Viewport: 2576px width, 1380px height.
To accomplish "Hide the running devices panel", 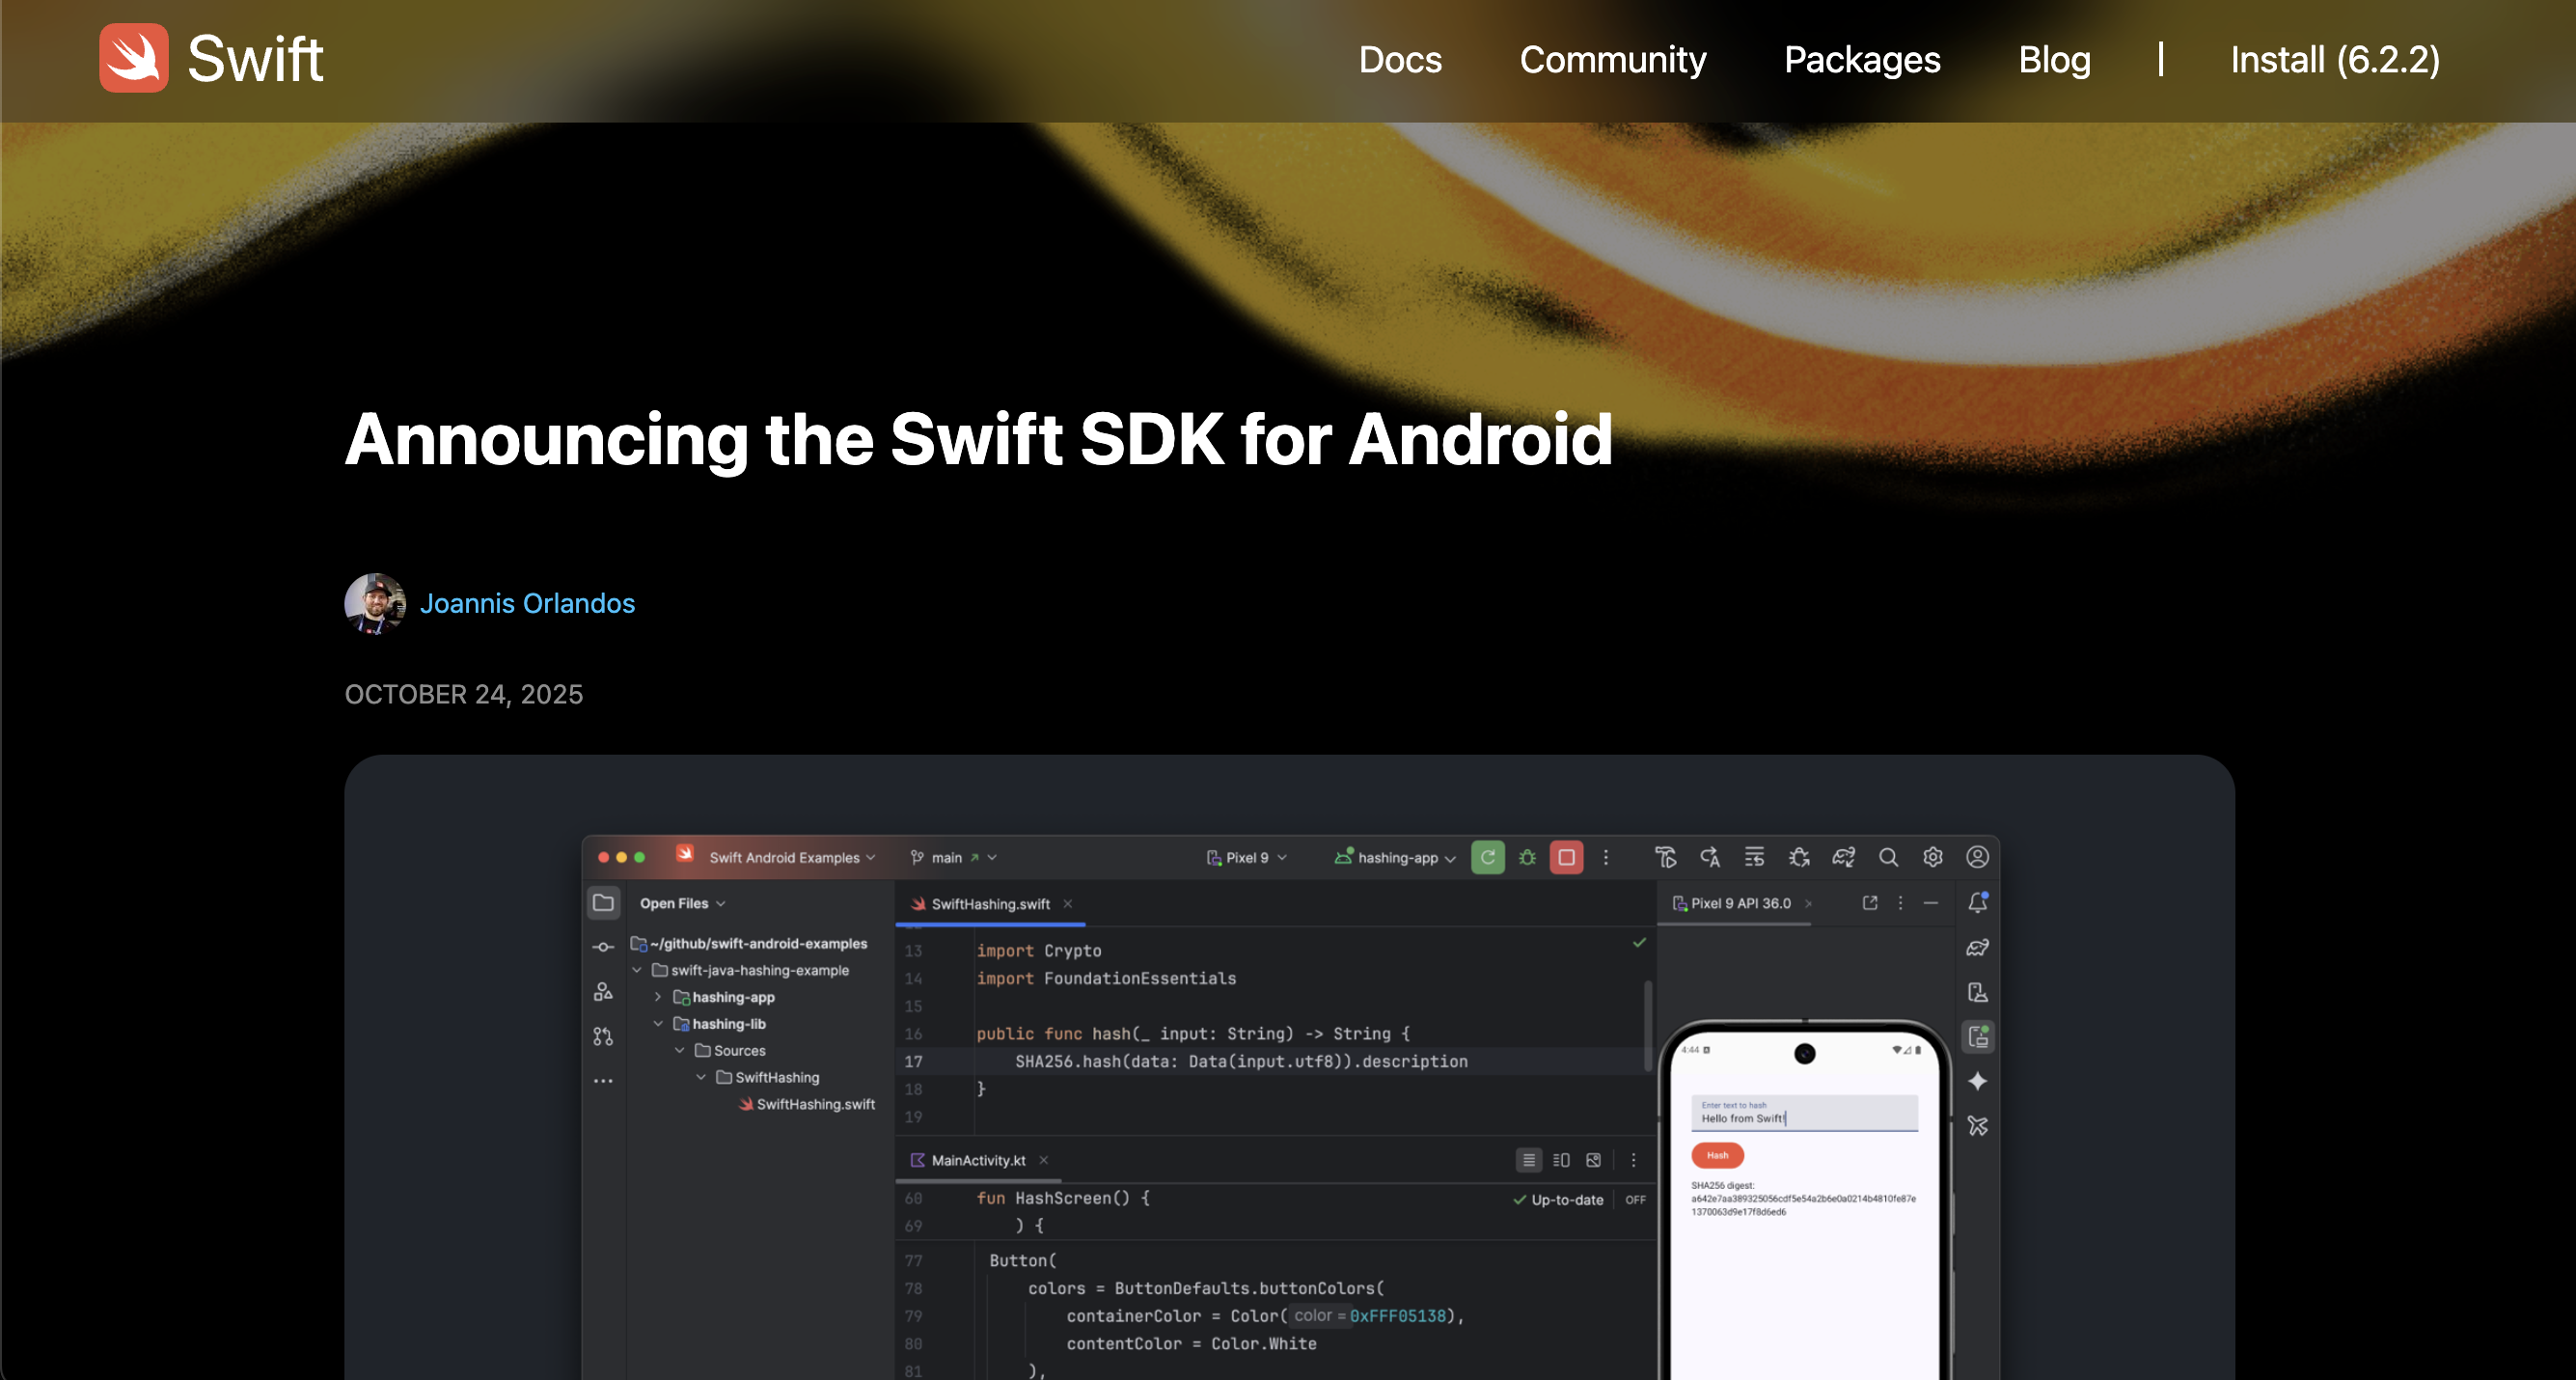I will point(1931,903).
